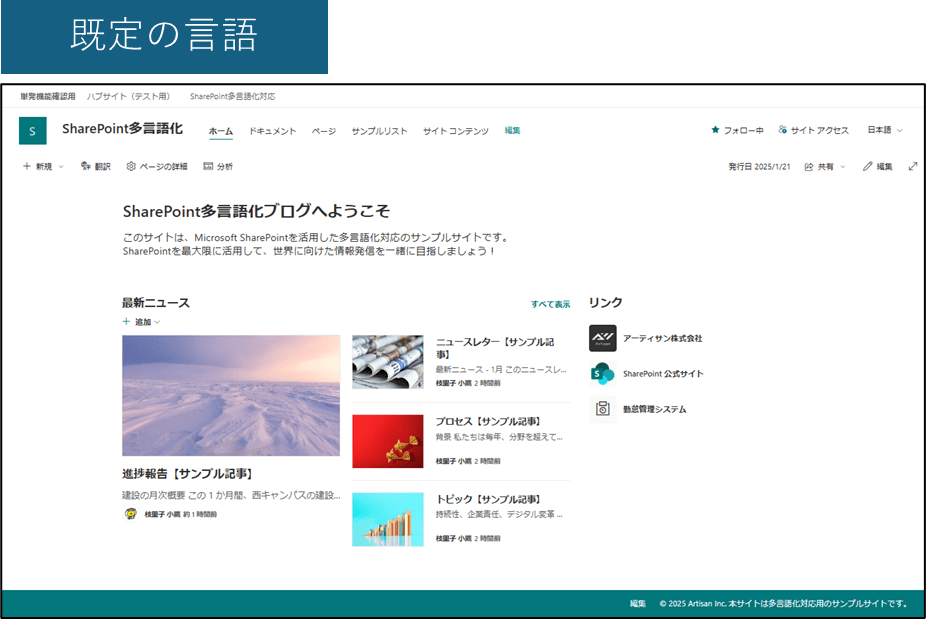Click アーティサン株式会社 logo icon
The image size is (926, 619).
tap(602, 338)
